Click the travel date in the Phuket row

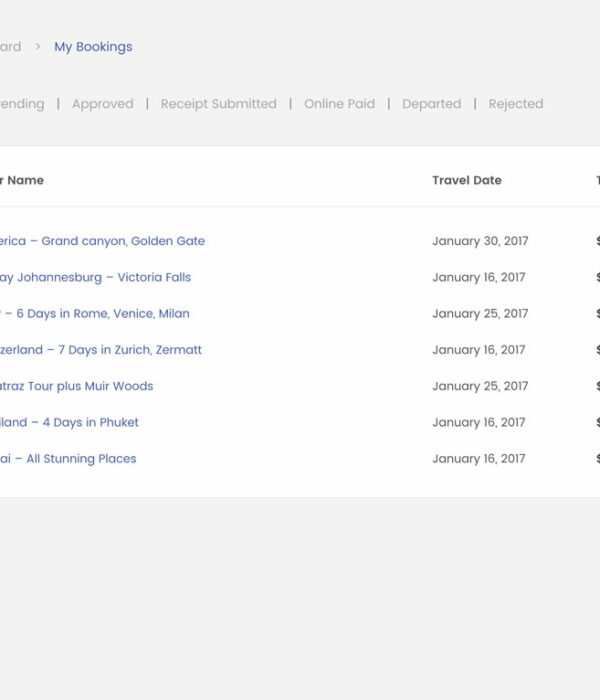click(x=478, y=423)
